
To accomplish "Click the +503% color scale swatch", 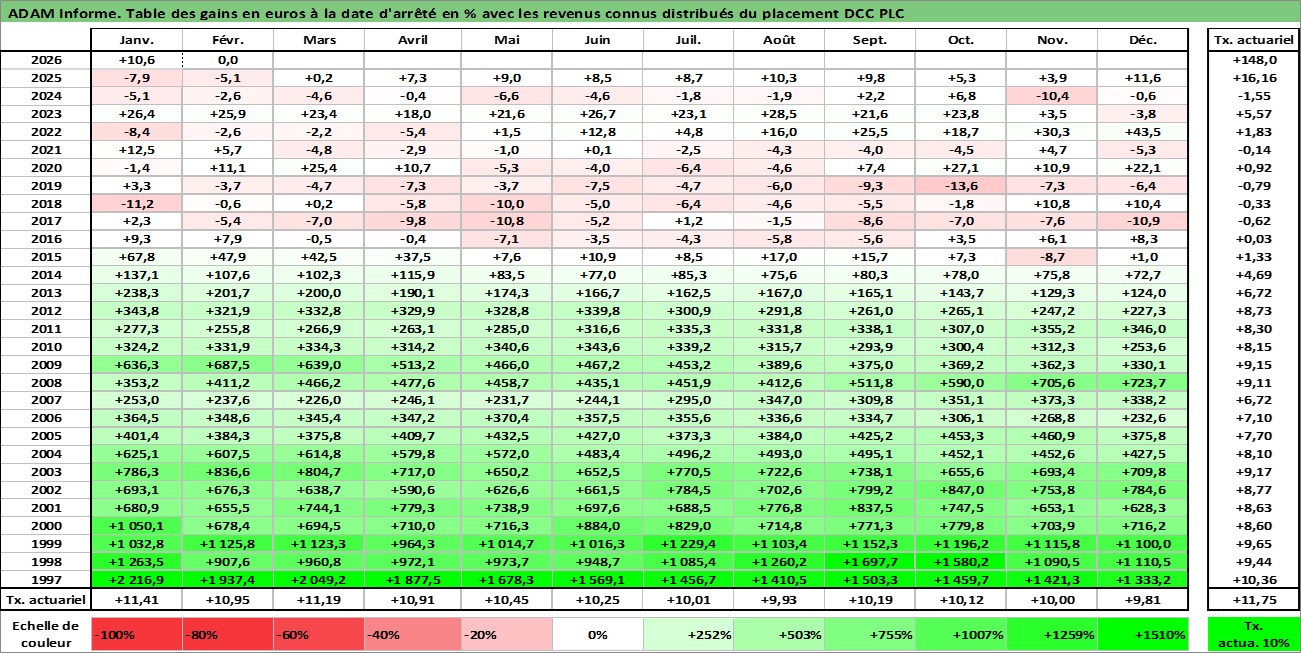I will point(779,634).
